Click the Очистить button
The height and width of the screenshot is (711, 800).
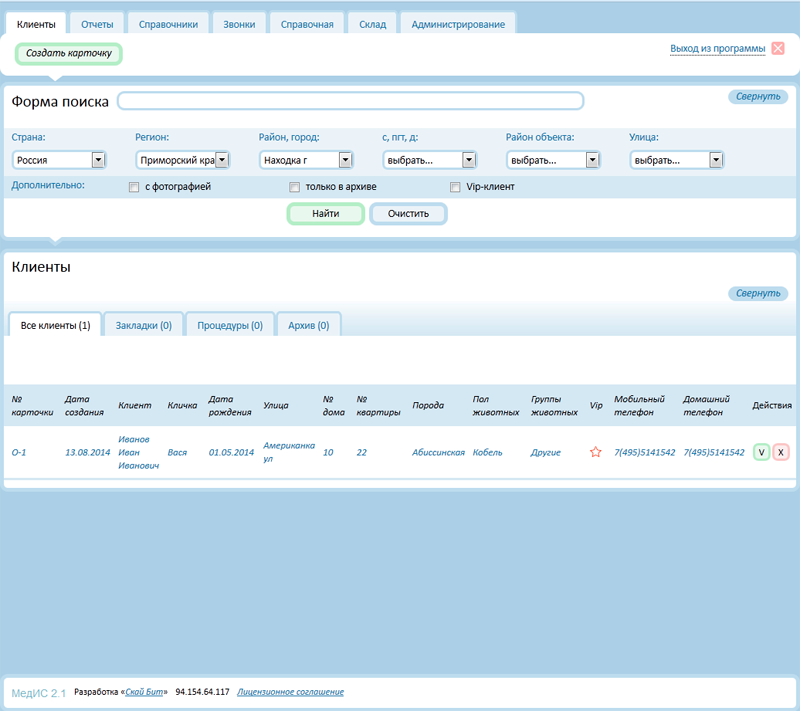pos(408,214)
